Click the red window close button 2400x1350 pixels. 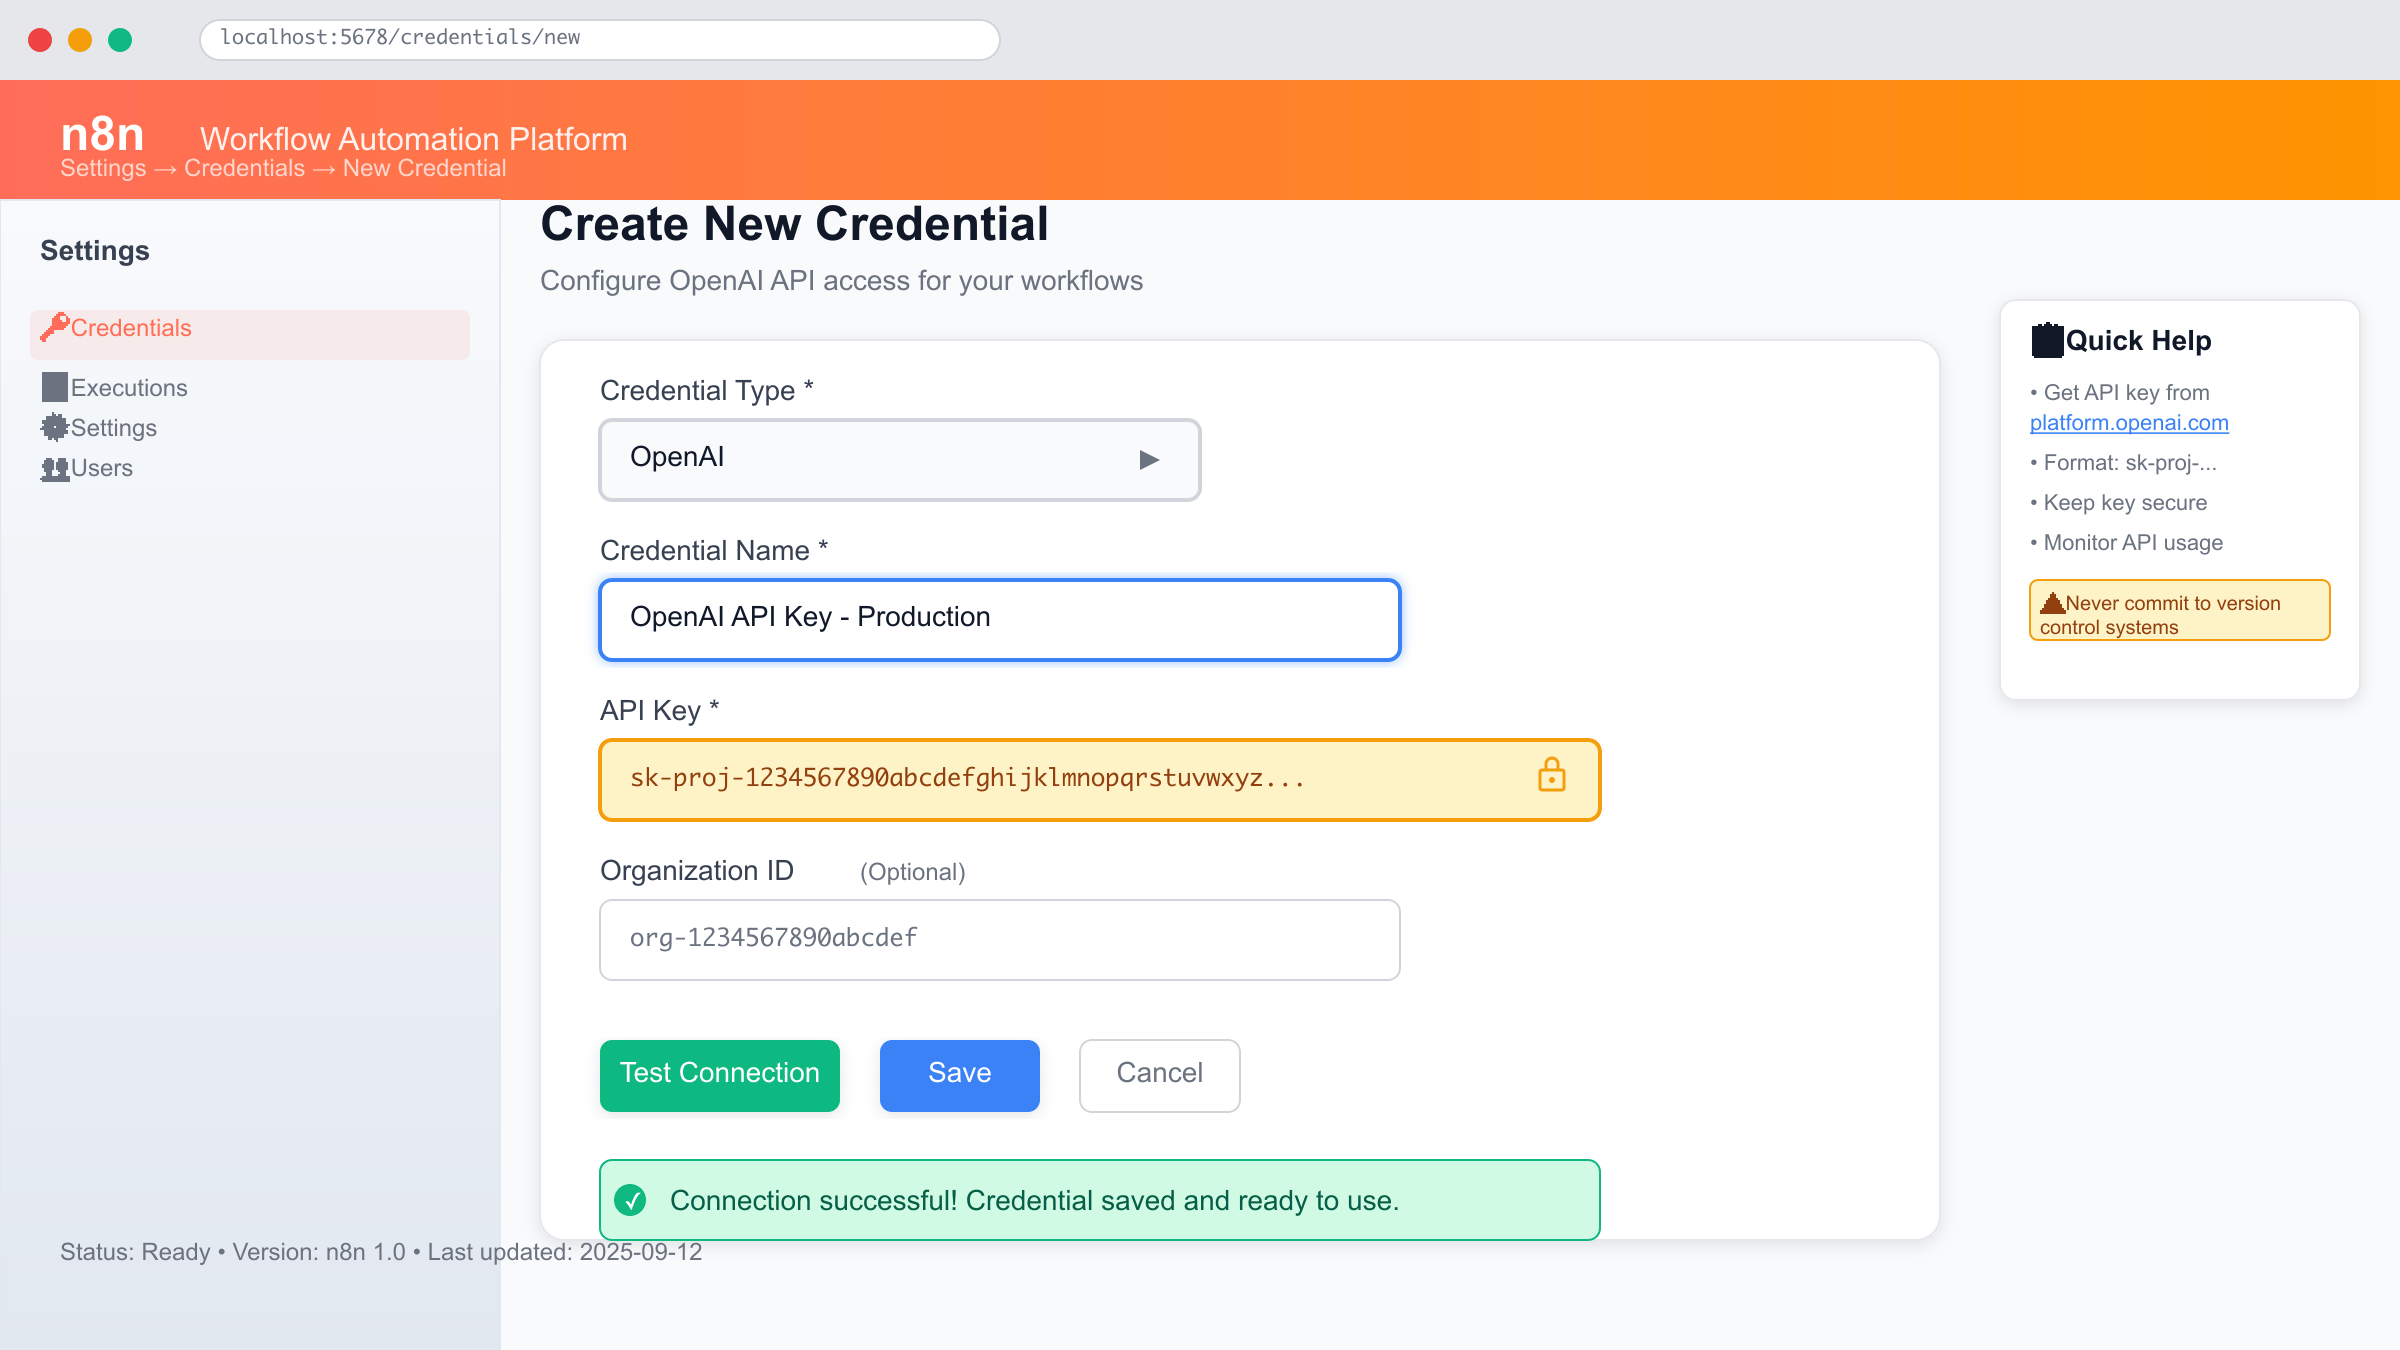click(40, 40)
